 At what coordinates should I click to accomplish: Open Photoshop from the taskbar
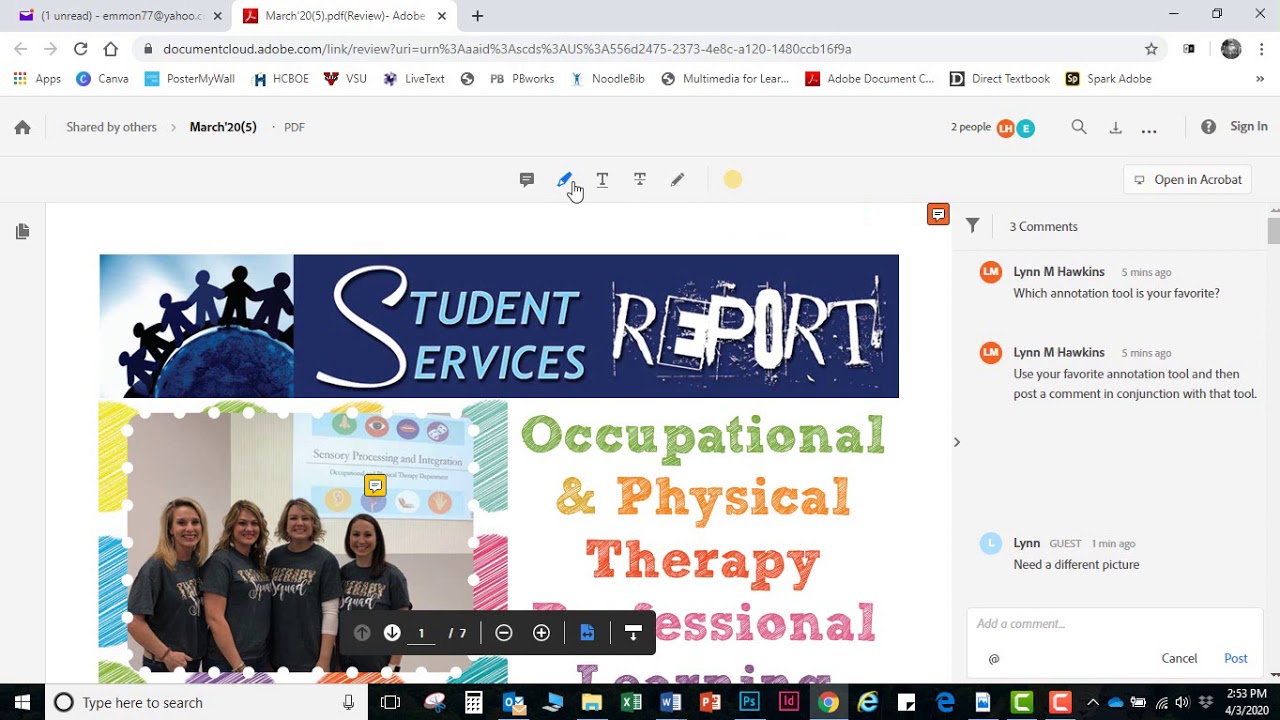pyautogui.click(x=749, y=702)
